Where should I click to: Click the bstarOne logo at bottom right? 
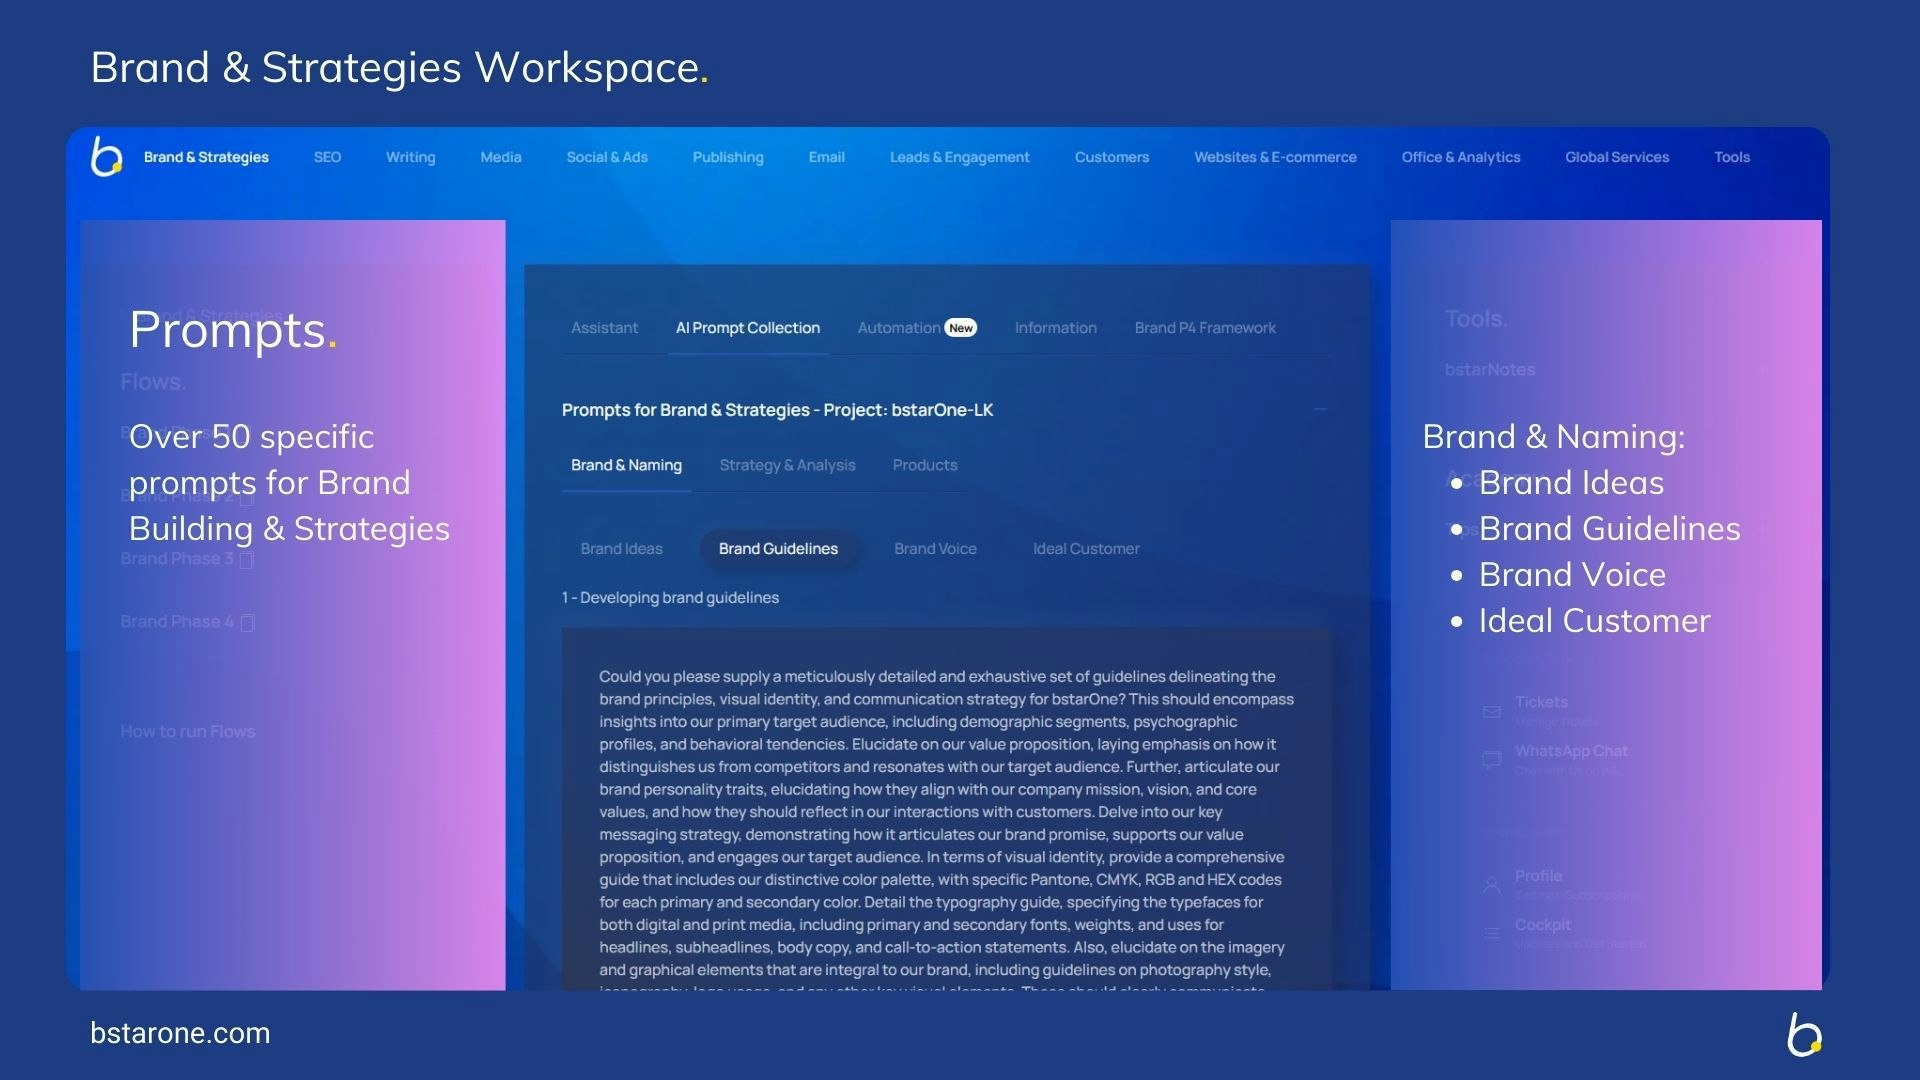1804,1034
